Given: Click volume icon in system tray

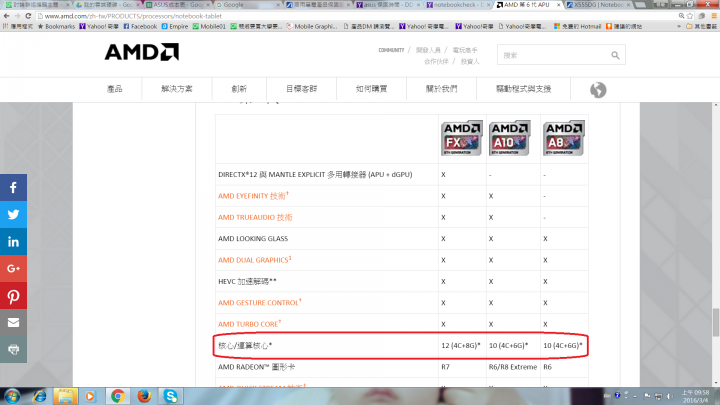Looking at the screenshot, I should (669, 396).
